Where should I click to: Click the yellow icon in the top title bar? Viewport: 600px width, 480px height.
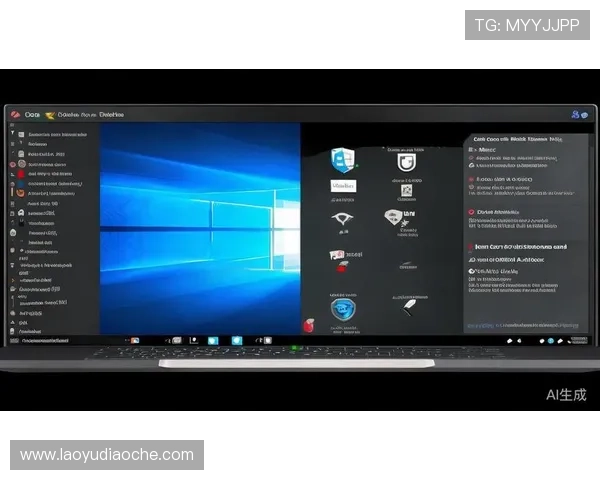[50, 115]
